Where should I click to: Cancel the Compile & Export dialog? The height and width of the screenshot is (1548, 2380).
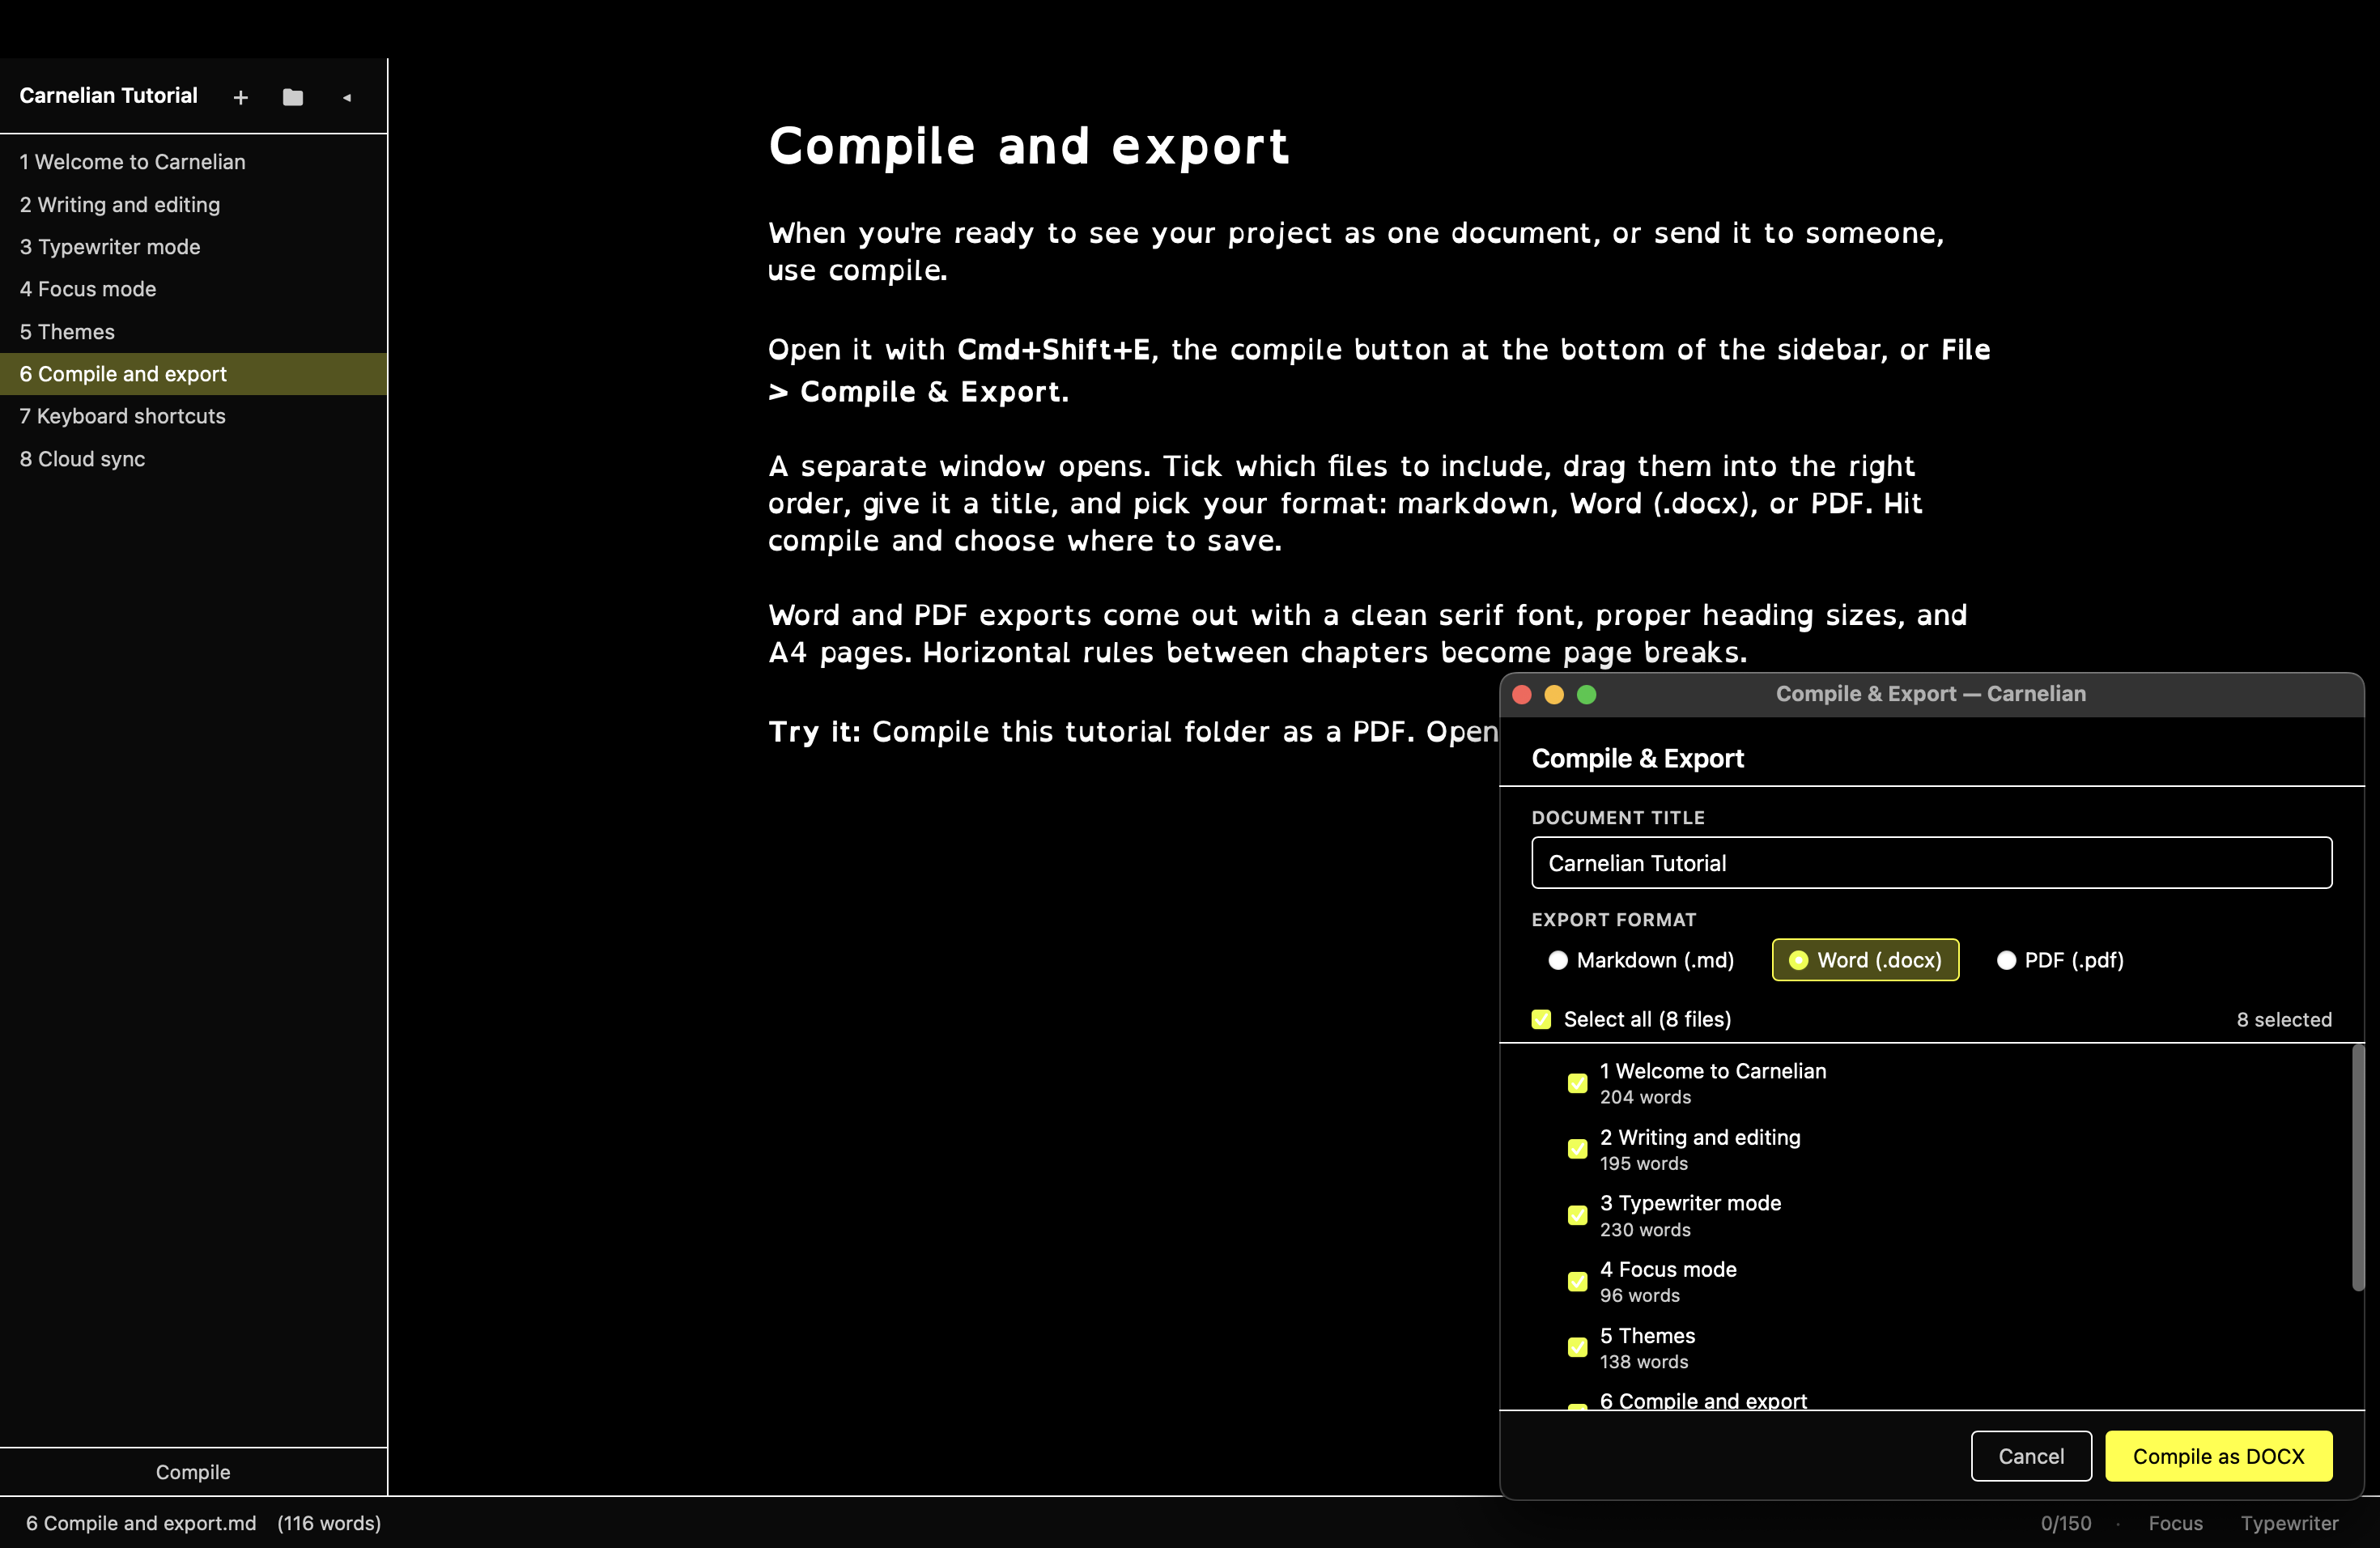click(x=2030, y=1456)
